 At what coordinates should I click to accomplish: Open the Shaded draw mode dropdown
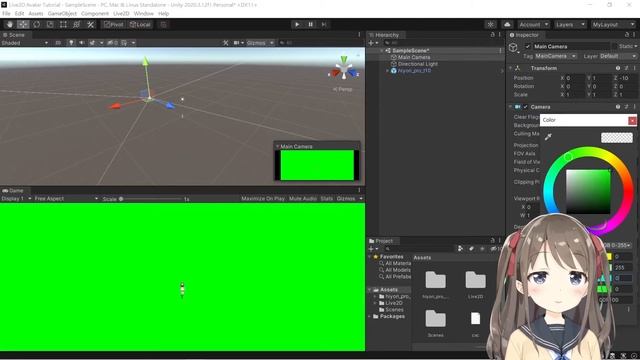pyautogui.click(x=24, y=43)
